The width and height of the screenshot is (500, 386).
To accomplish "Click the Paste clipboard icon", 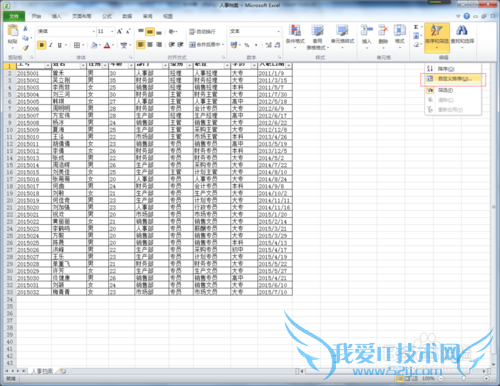I will pyautogui.click(x=13, y=31).
